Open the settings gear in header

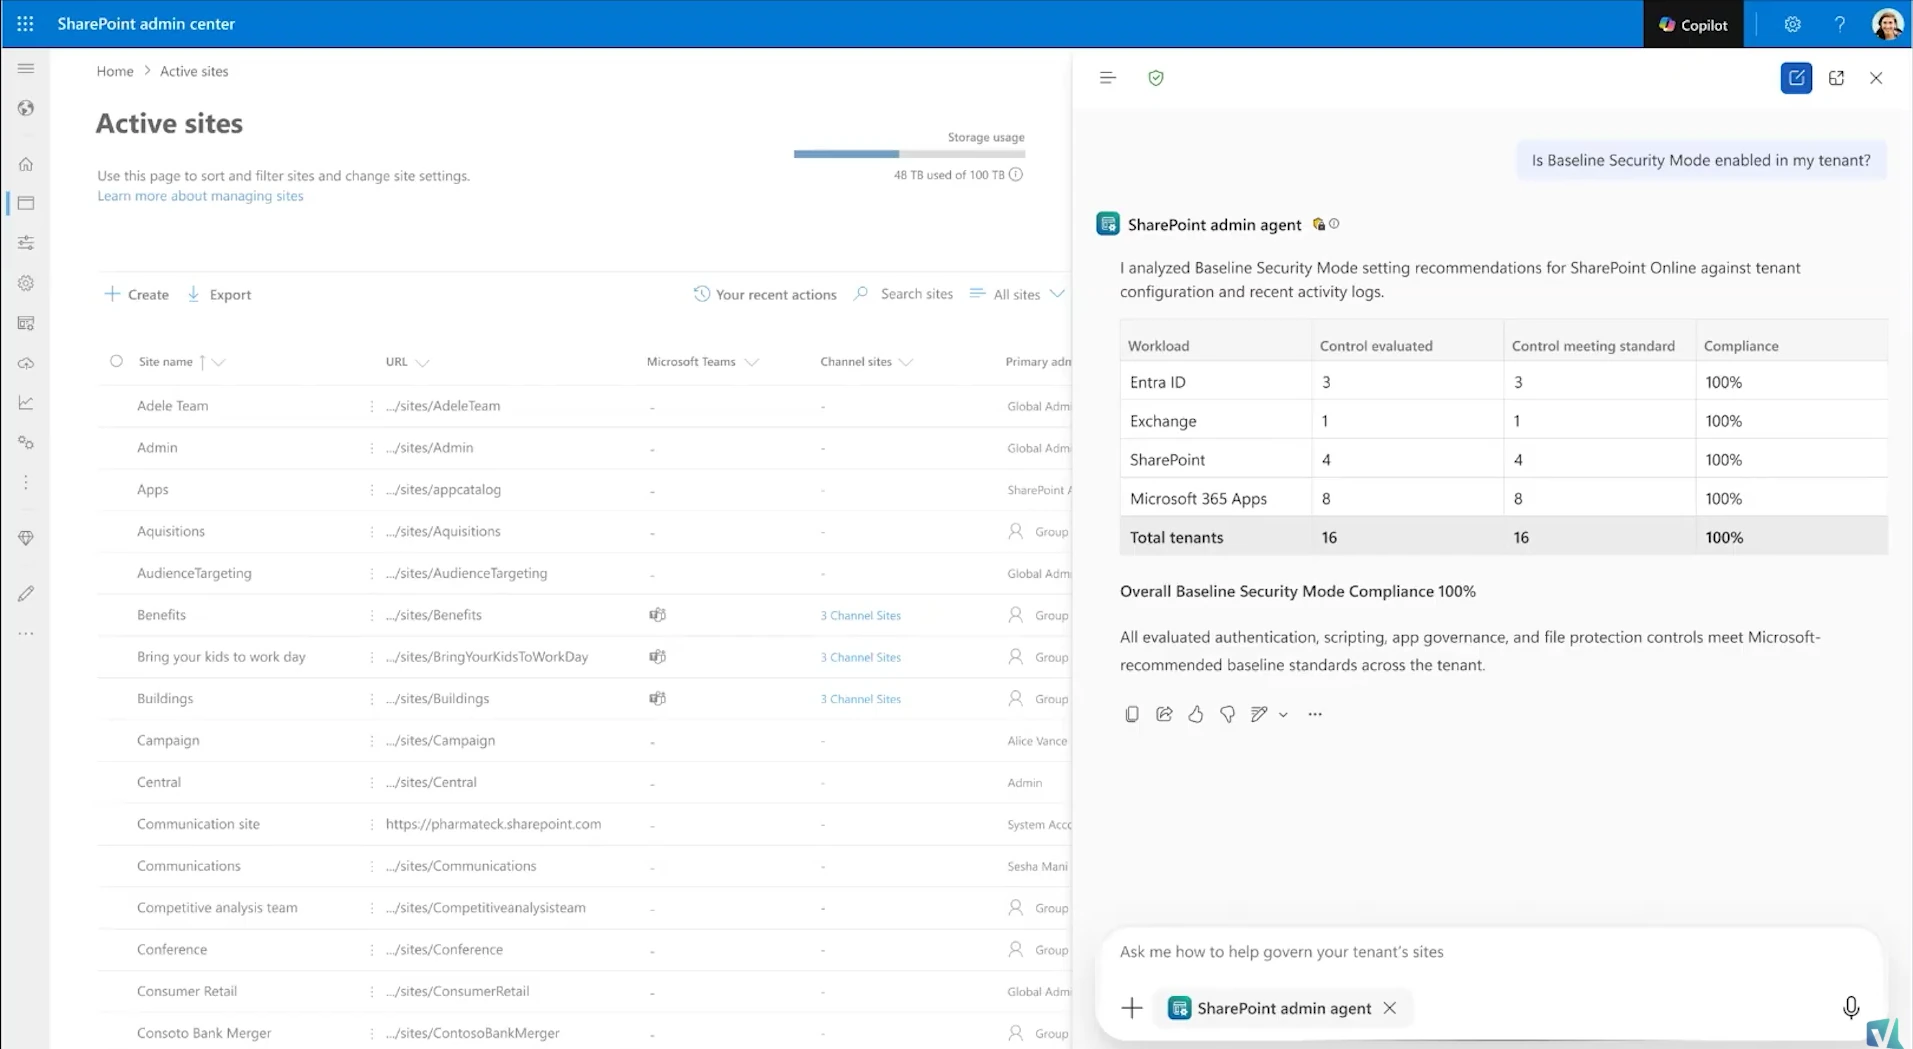pyautogui.click(x=1792, y=25)
